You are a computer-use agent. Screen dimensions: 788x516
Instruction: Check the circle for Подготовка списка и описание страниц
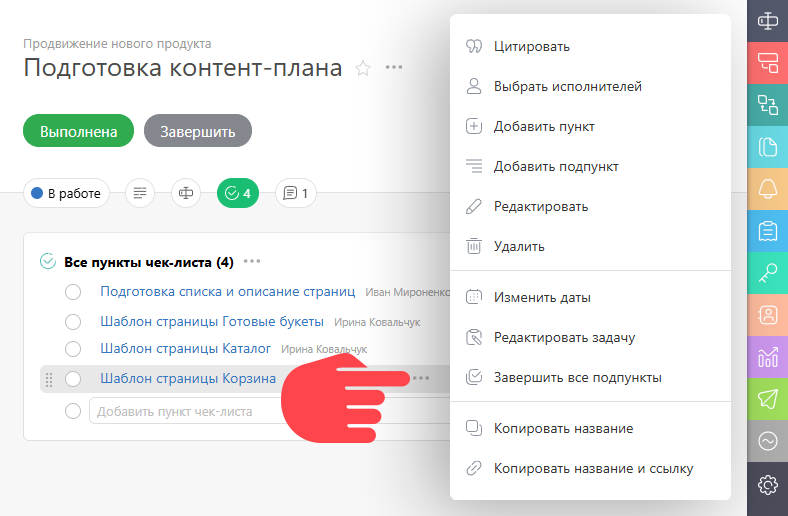click(x=73, y=292)
